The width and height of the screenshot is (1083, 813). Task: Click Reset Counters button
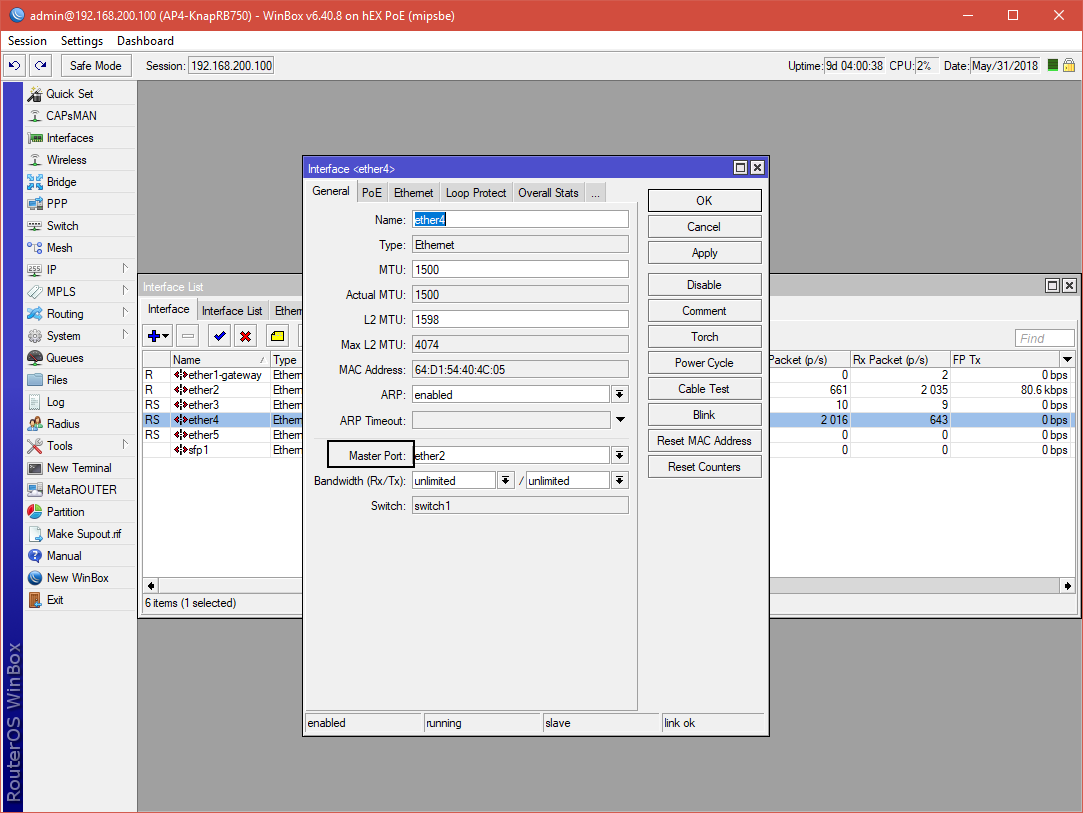coord(705,467)
